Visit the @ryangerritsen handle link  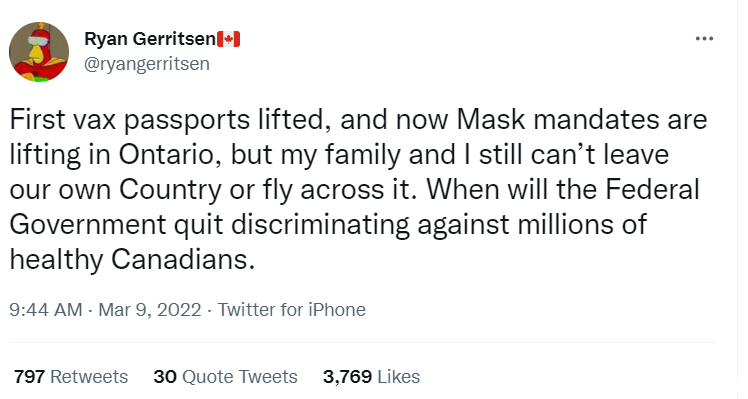click(x=147, y=63)
